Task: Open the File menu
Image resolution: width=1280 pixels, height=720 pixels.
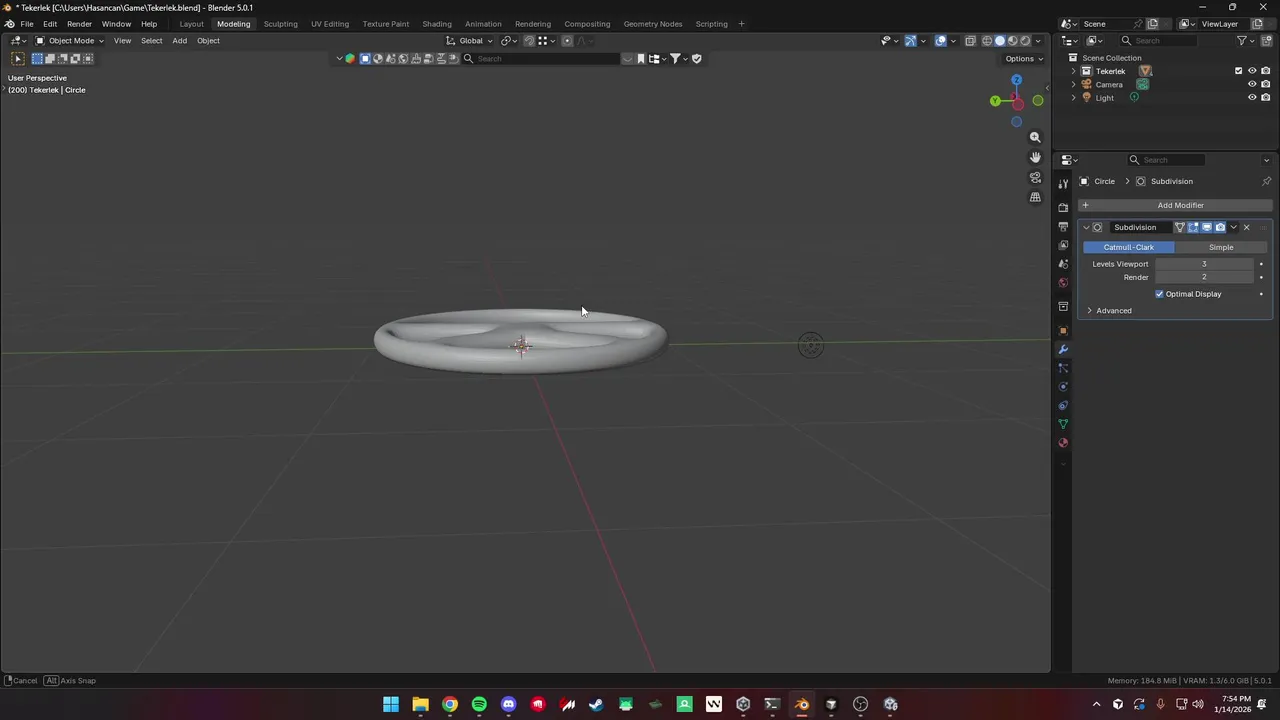Action: pos(27,24)
